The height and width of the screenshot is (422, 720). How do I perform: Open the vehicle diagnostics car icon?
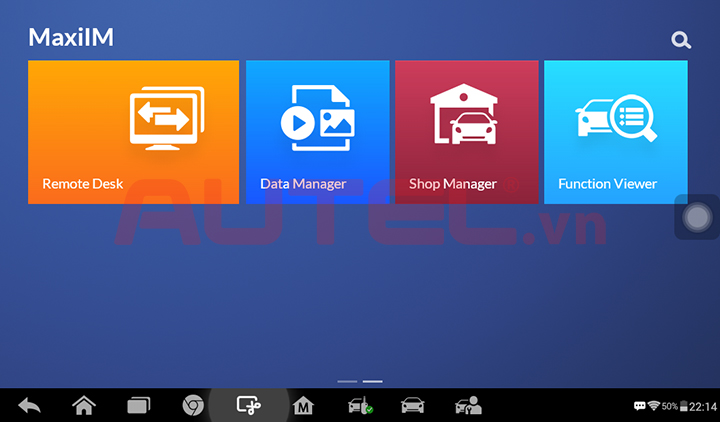click(412, 406)
